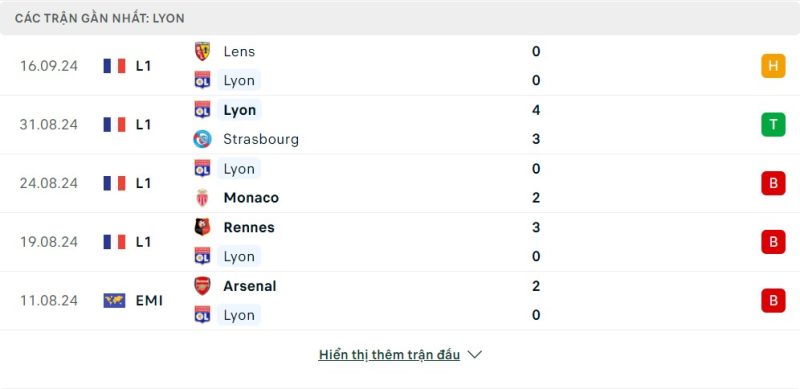
Task: Open the 16.09.24 Lens vs Lyon match row
Action: (x=400, y=66)
